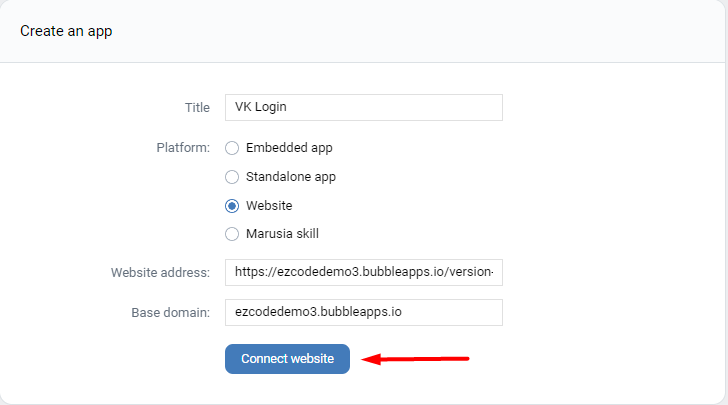Image resolution: width=728 pixels, height=405 pixels.
Task: Select the Website platform radio button
Action: tap(232, 206)
